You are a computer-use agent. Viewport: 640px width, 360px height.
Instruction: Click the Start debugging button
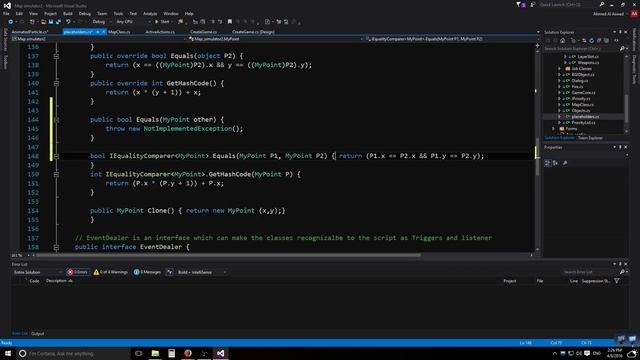[162, 22]
